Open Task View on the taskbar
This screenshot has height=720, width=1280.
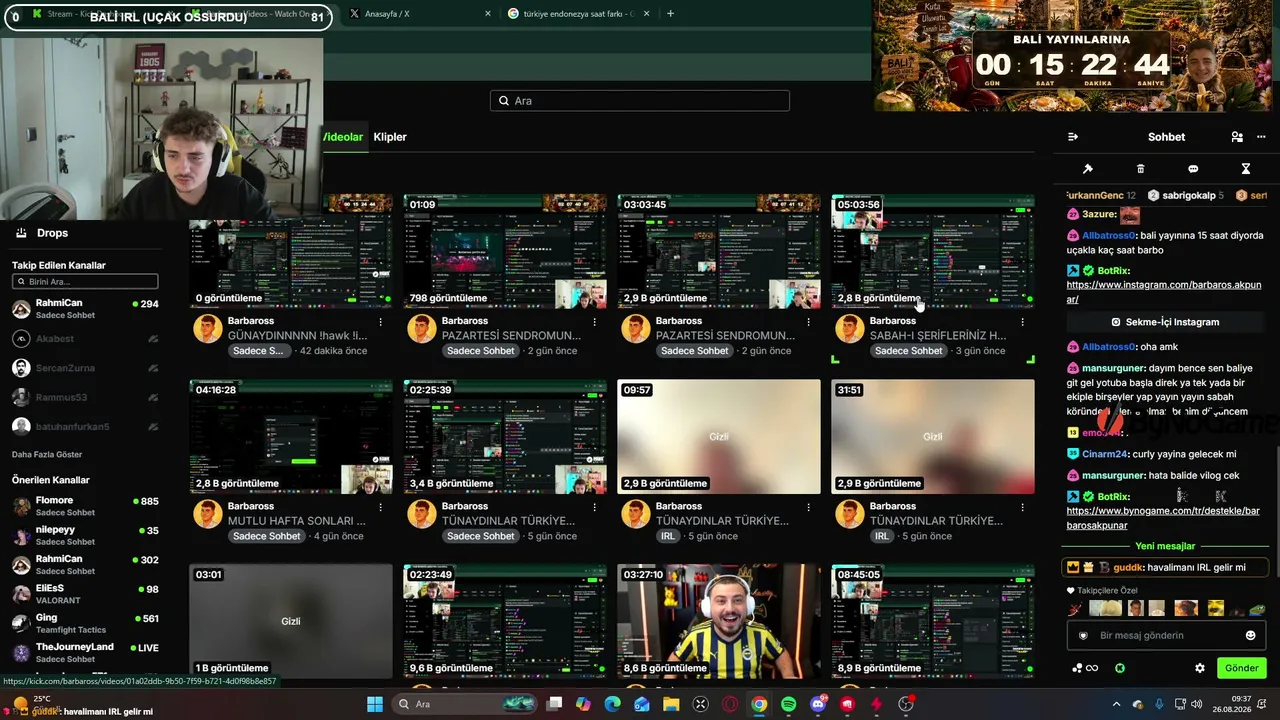tap(554, 704)
